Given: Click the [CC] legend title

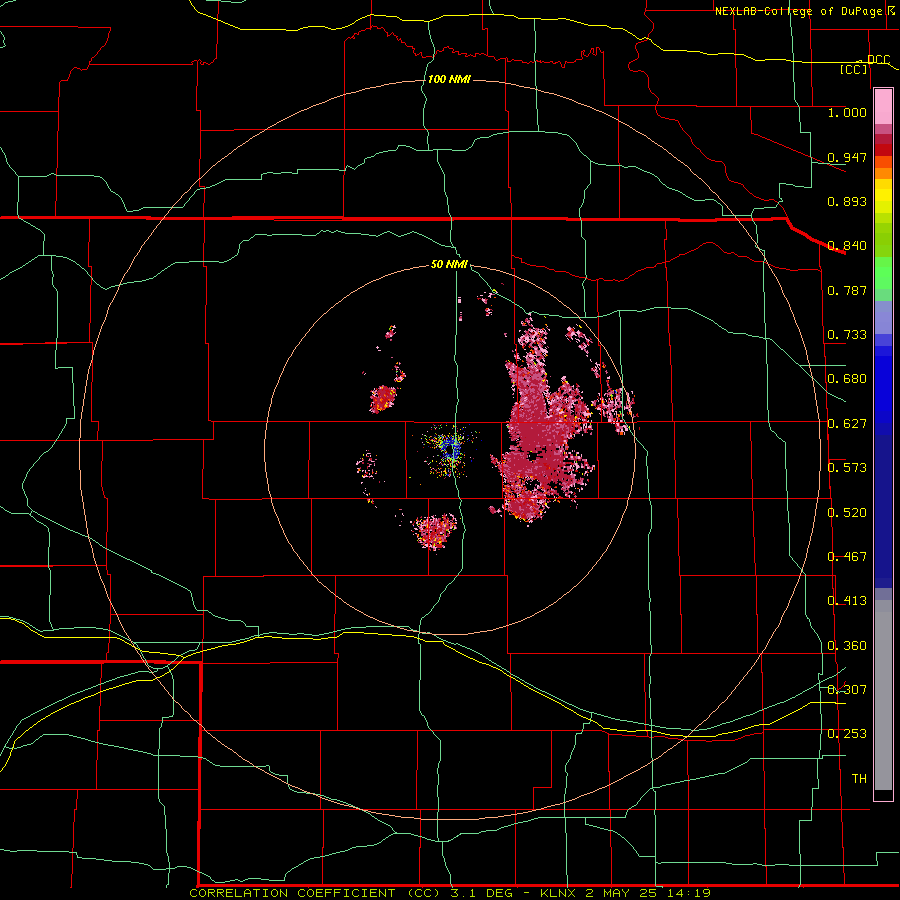Looking at the screenshot, I should [x=854, y=69].
